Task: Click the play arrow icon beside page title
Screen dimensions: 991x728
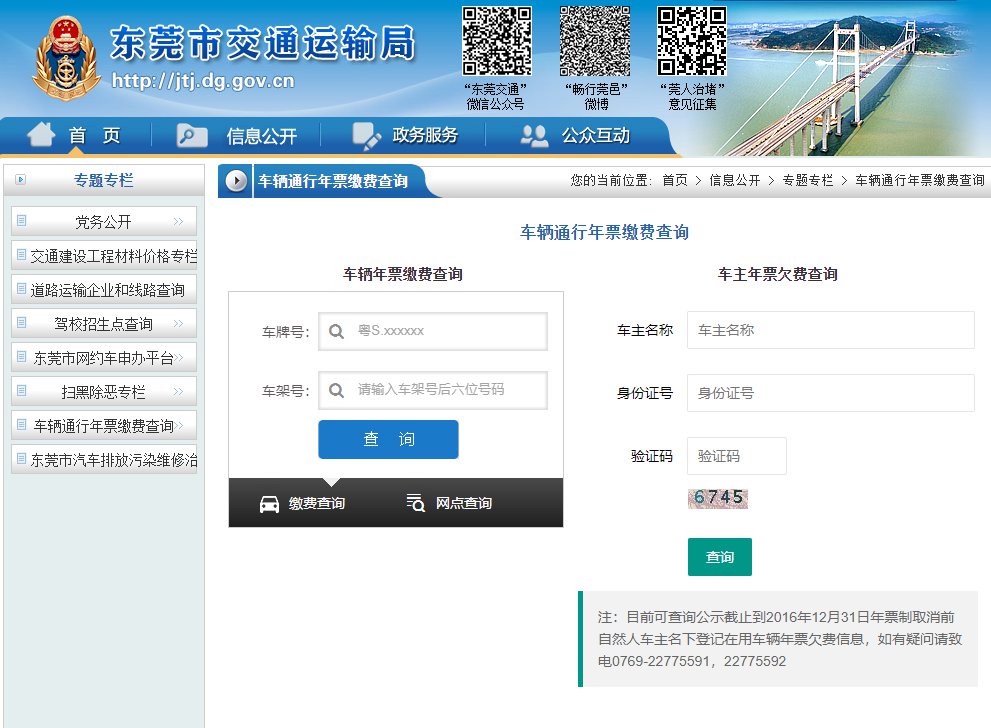Action: click(236, 181)
